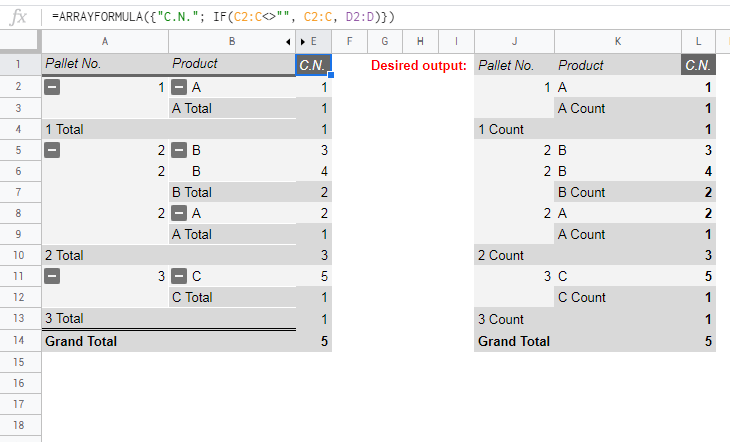Image resolution: width=730 pixels, height=442 pixels.
Task: Select row 1 header
Action: pos(19,64)
